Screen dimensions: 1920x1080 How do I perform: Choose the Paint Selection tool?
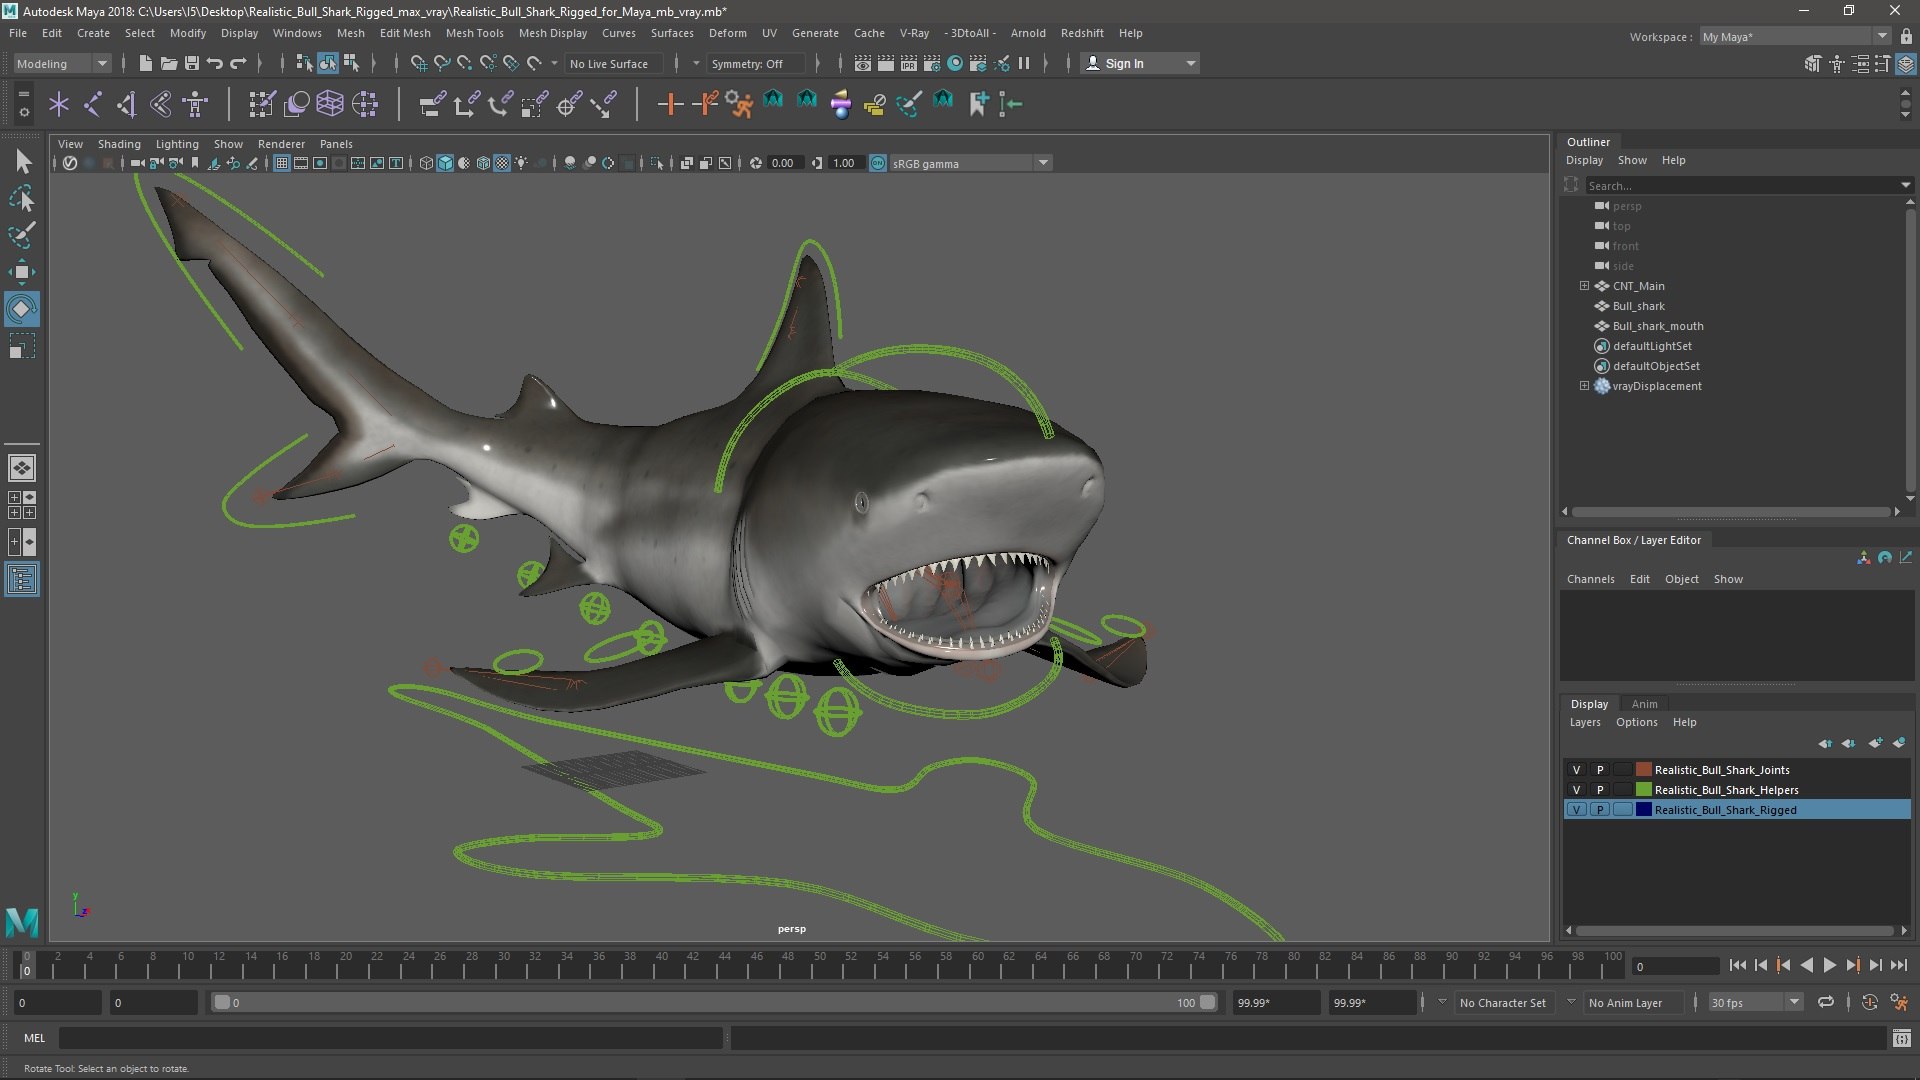pos(22,235)
